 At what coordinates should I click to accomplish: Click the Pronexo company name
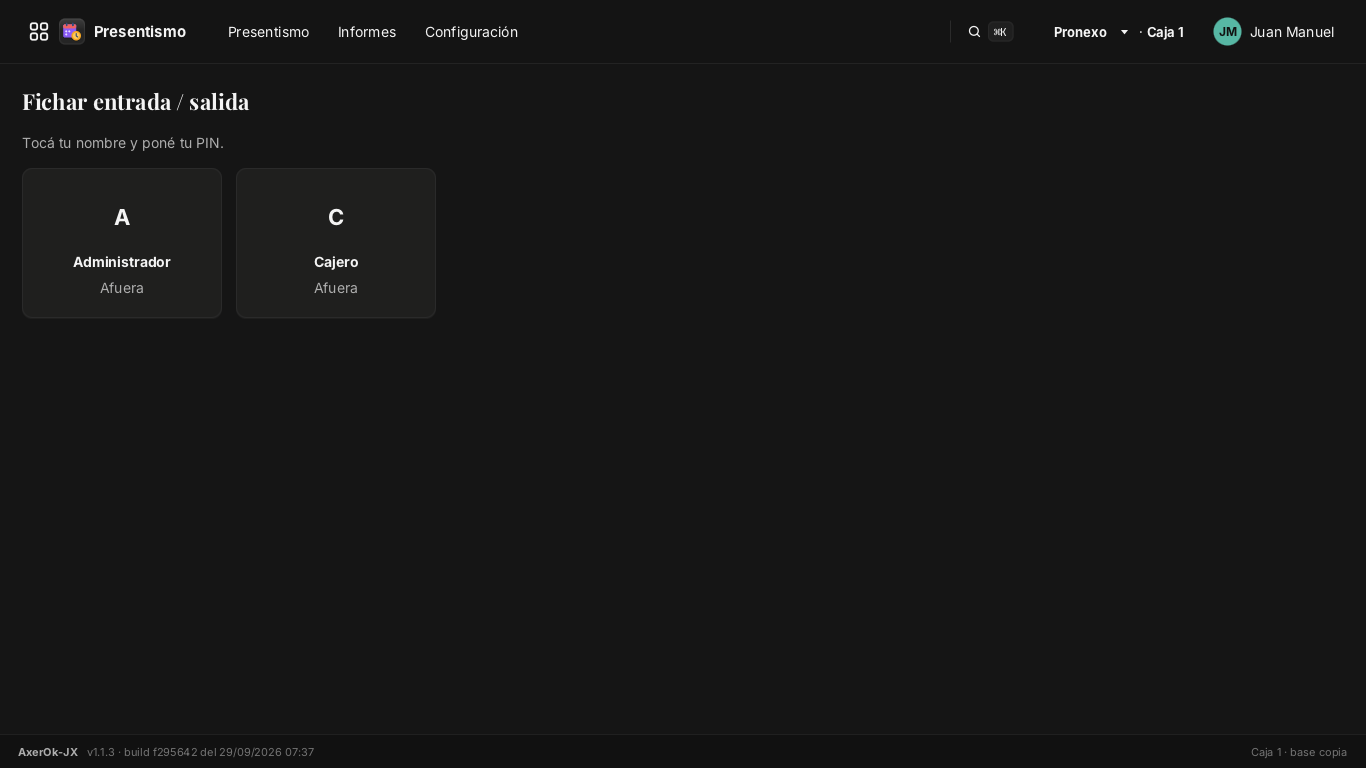[x=1080, y=32]
